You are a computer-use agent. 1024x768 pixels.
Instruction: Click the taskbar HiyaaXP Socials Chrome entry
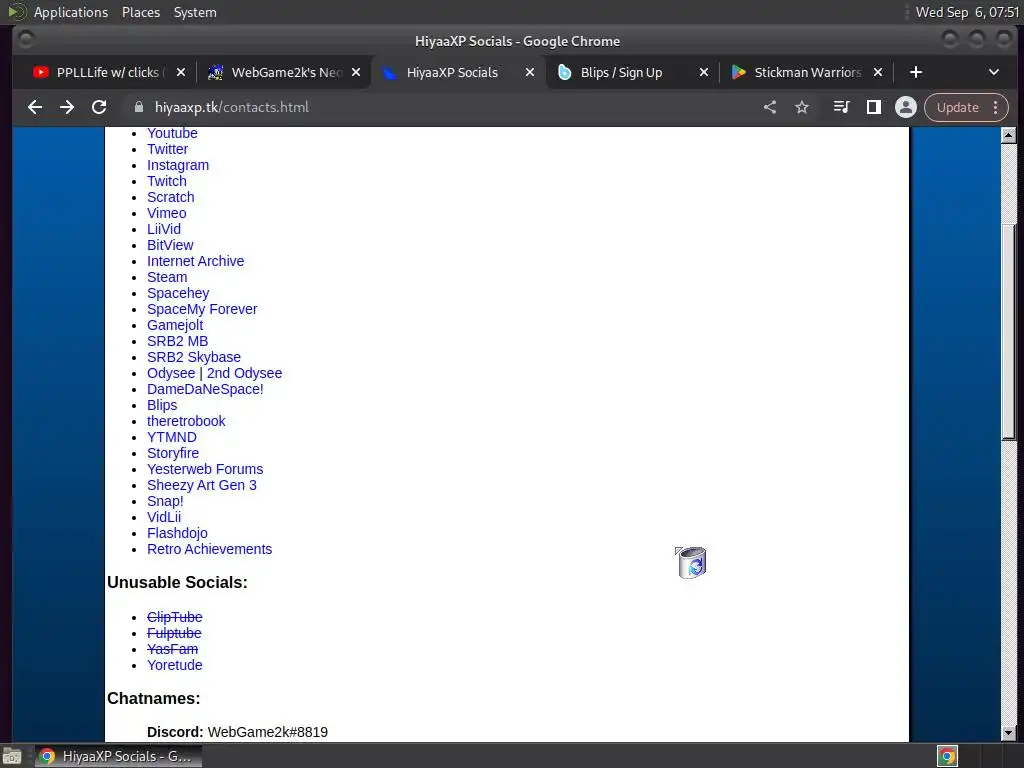[118, 756]
